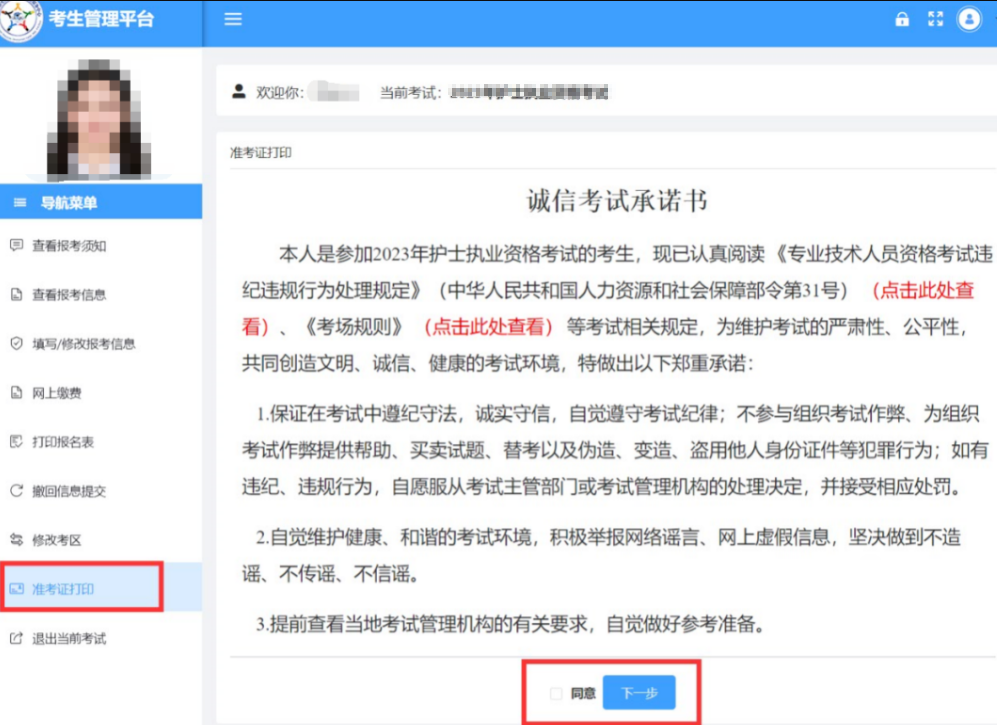Open the first red 点击此处查看 link
Viewport: 997px width, 725px height.
(922, 291)
